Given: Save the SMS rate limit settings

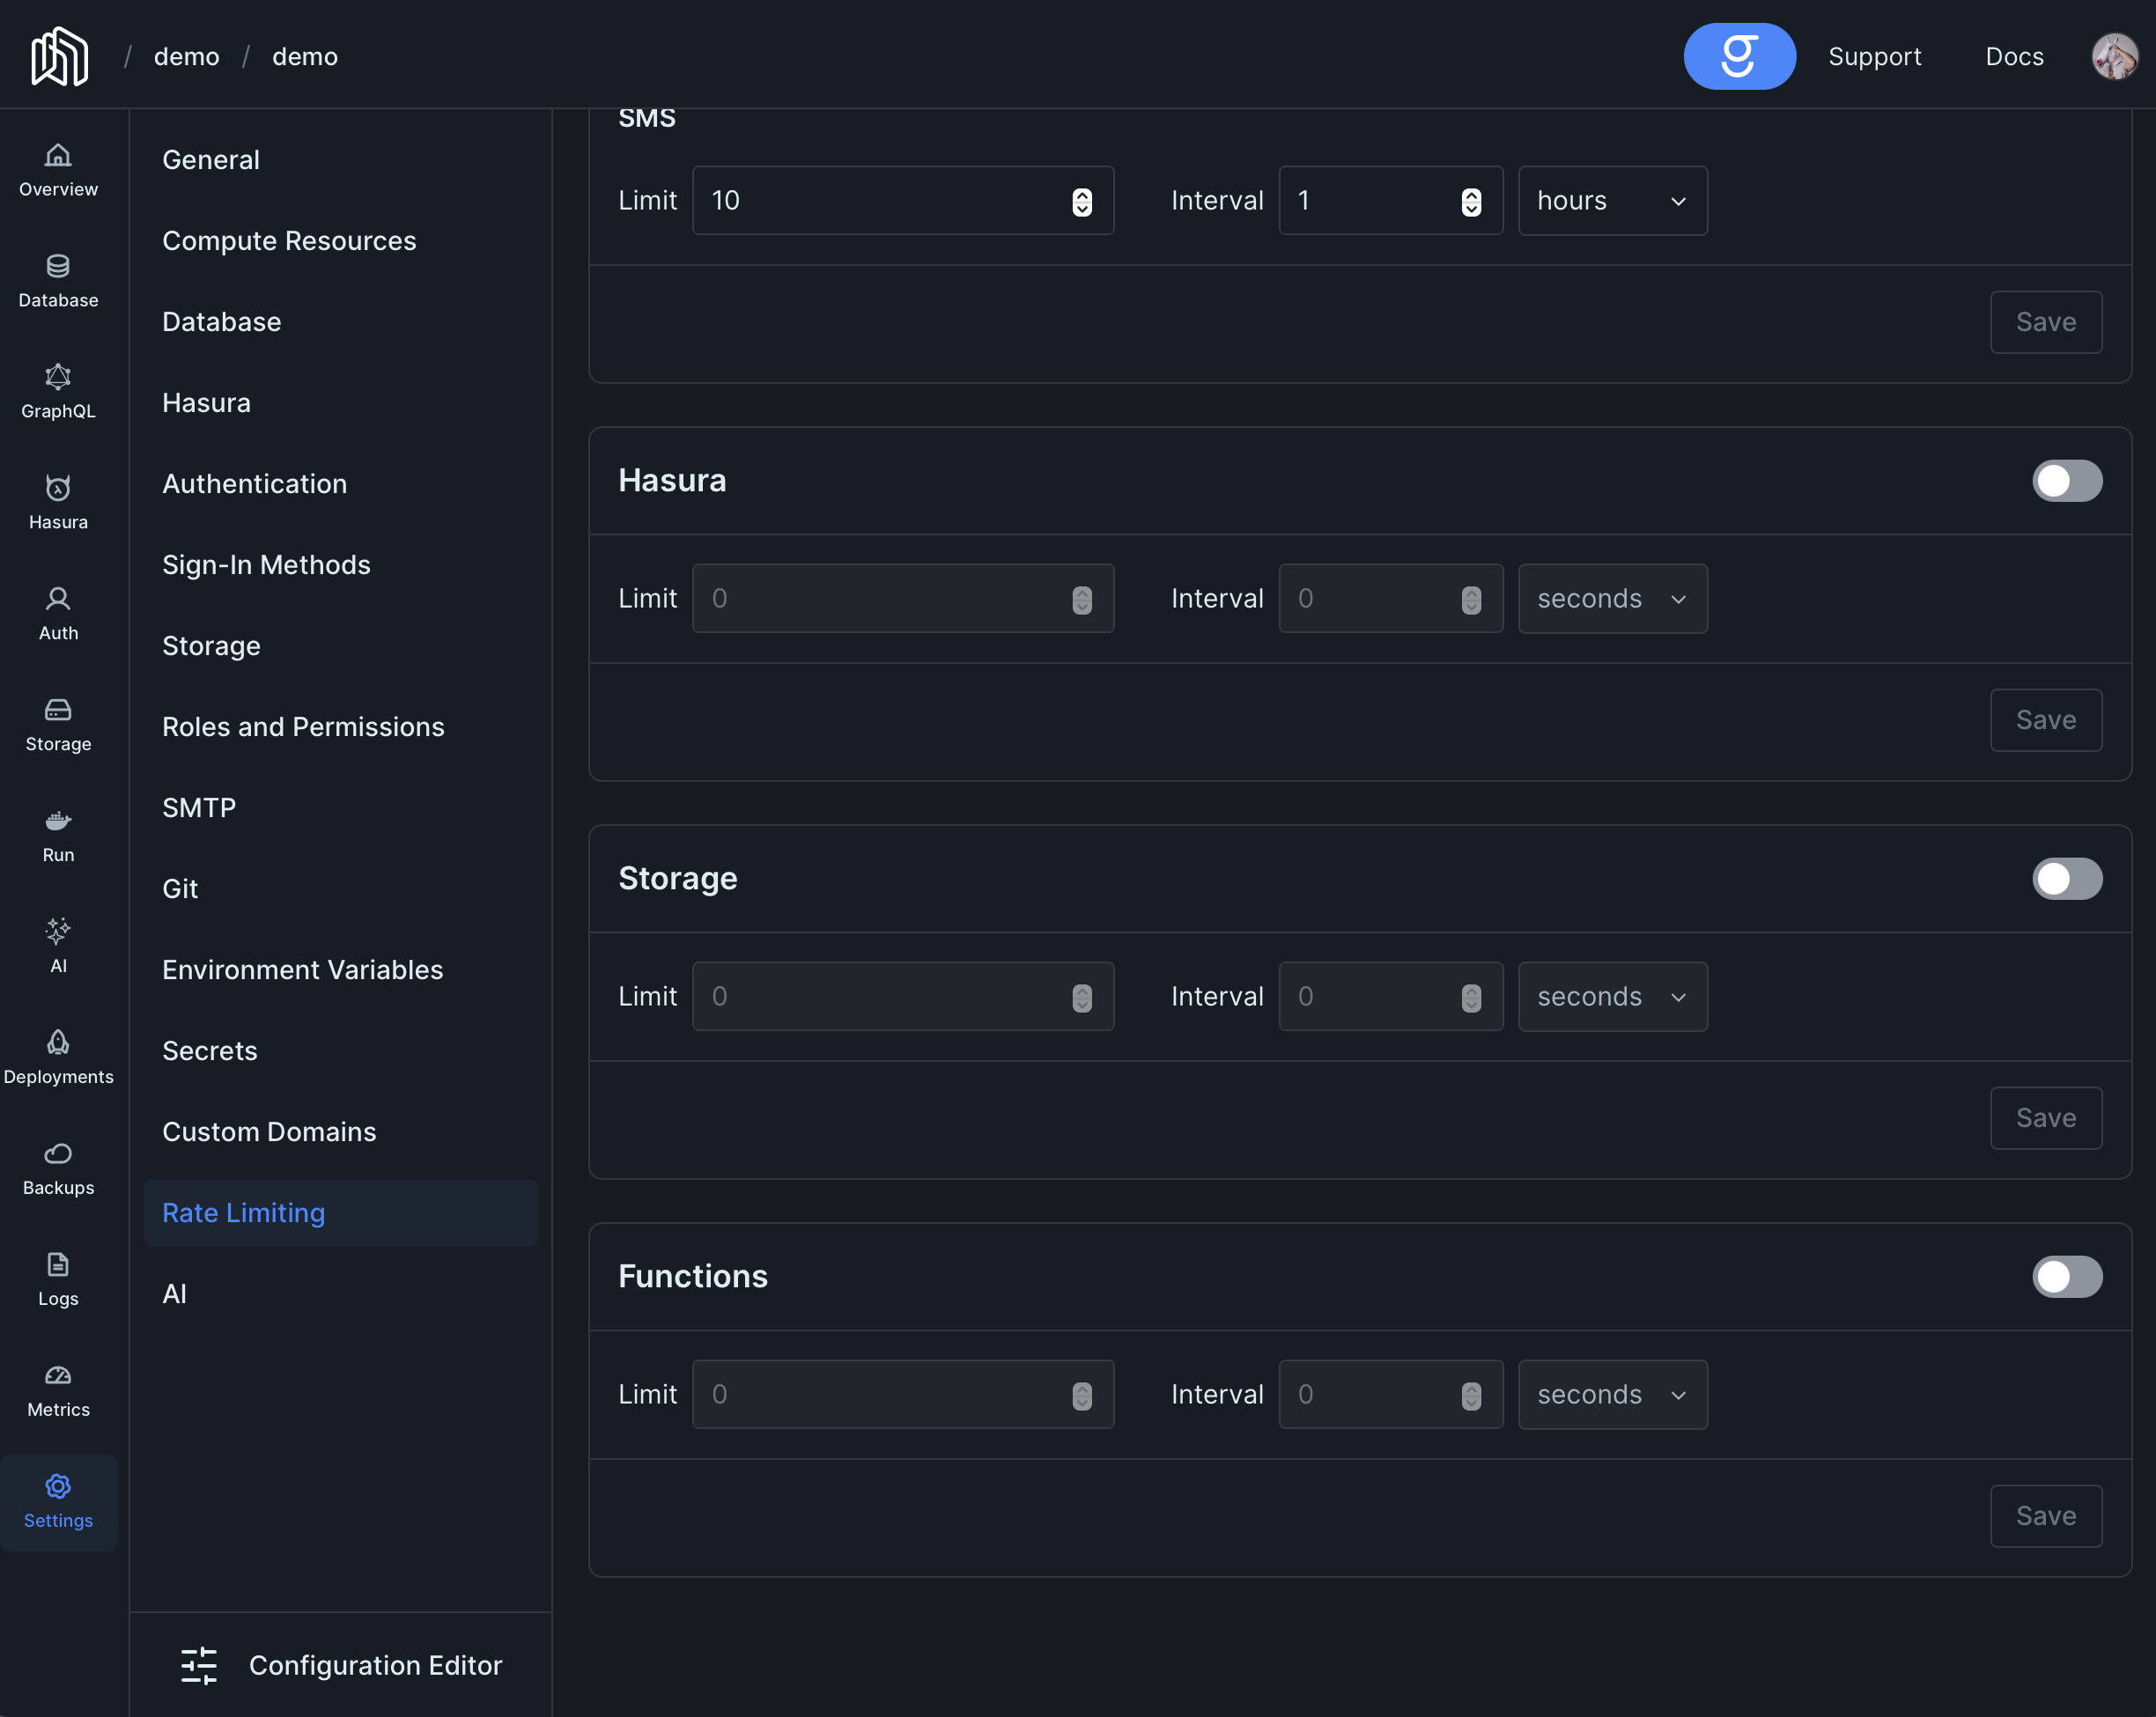Looking at the screenshot, I should click(x=2045, y=322).
